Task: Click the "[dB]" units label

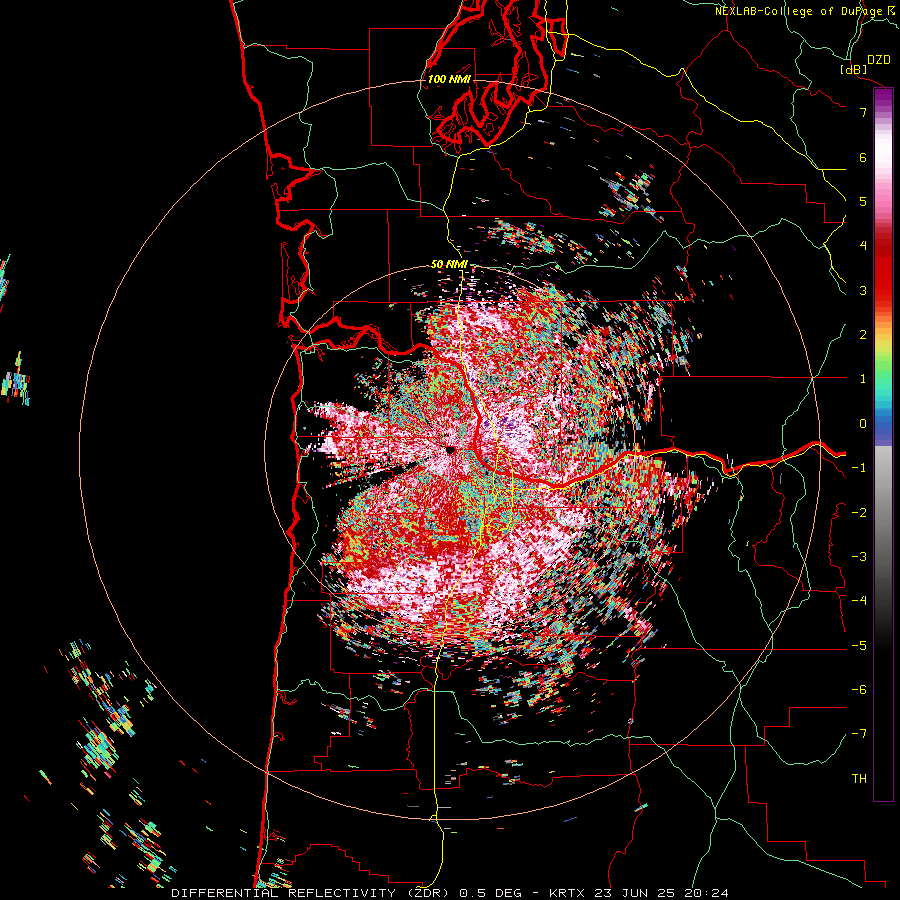Action: [854, 69]
